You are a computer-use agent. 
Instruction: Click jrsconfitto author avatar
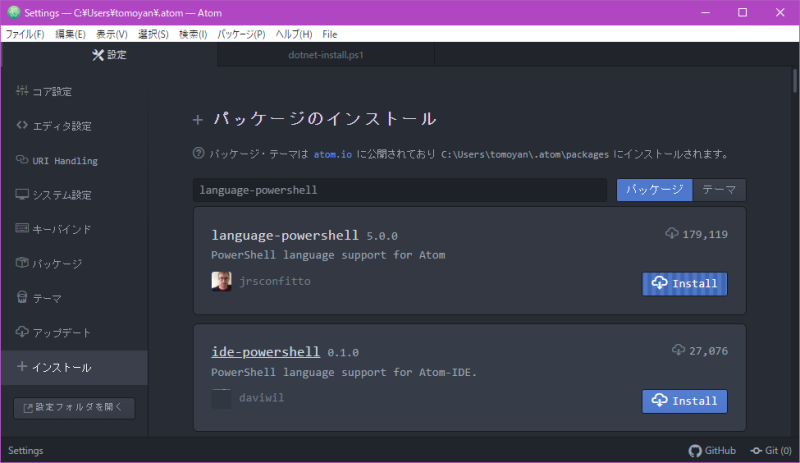[221, 281]
